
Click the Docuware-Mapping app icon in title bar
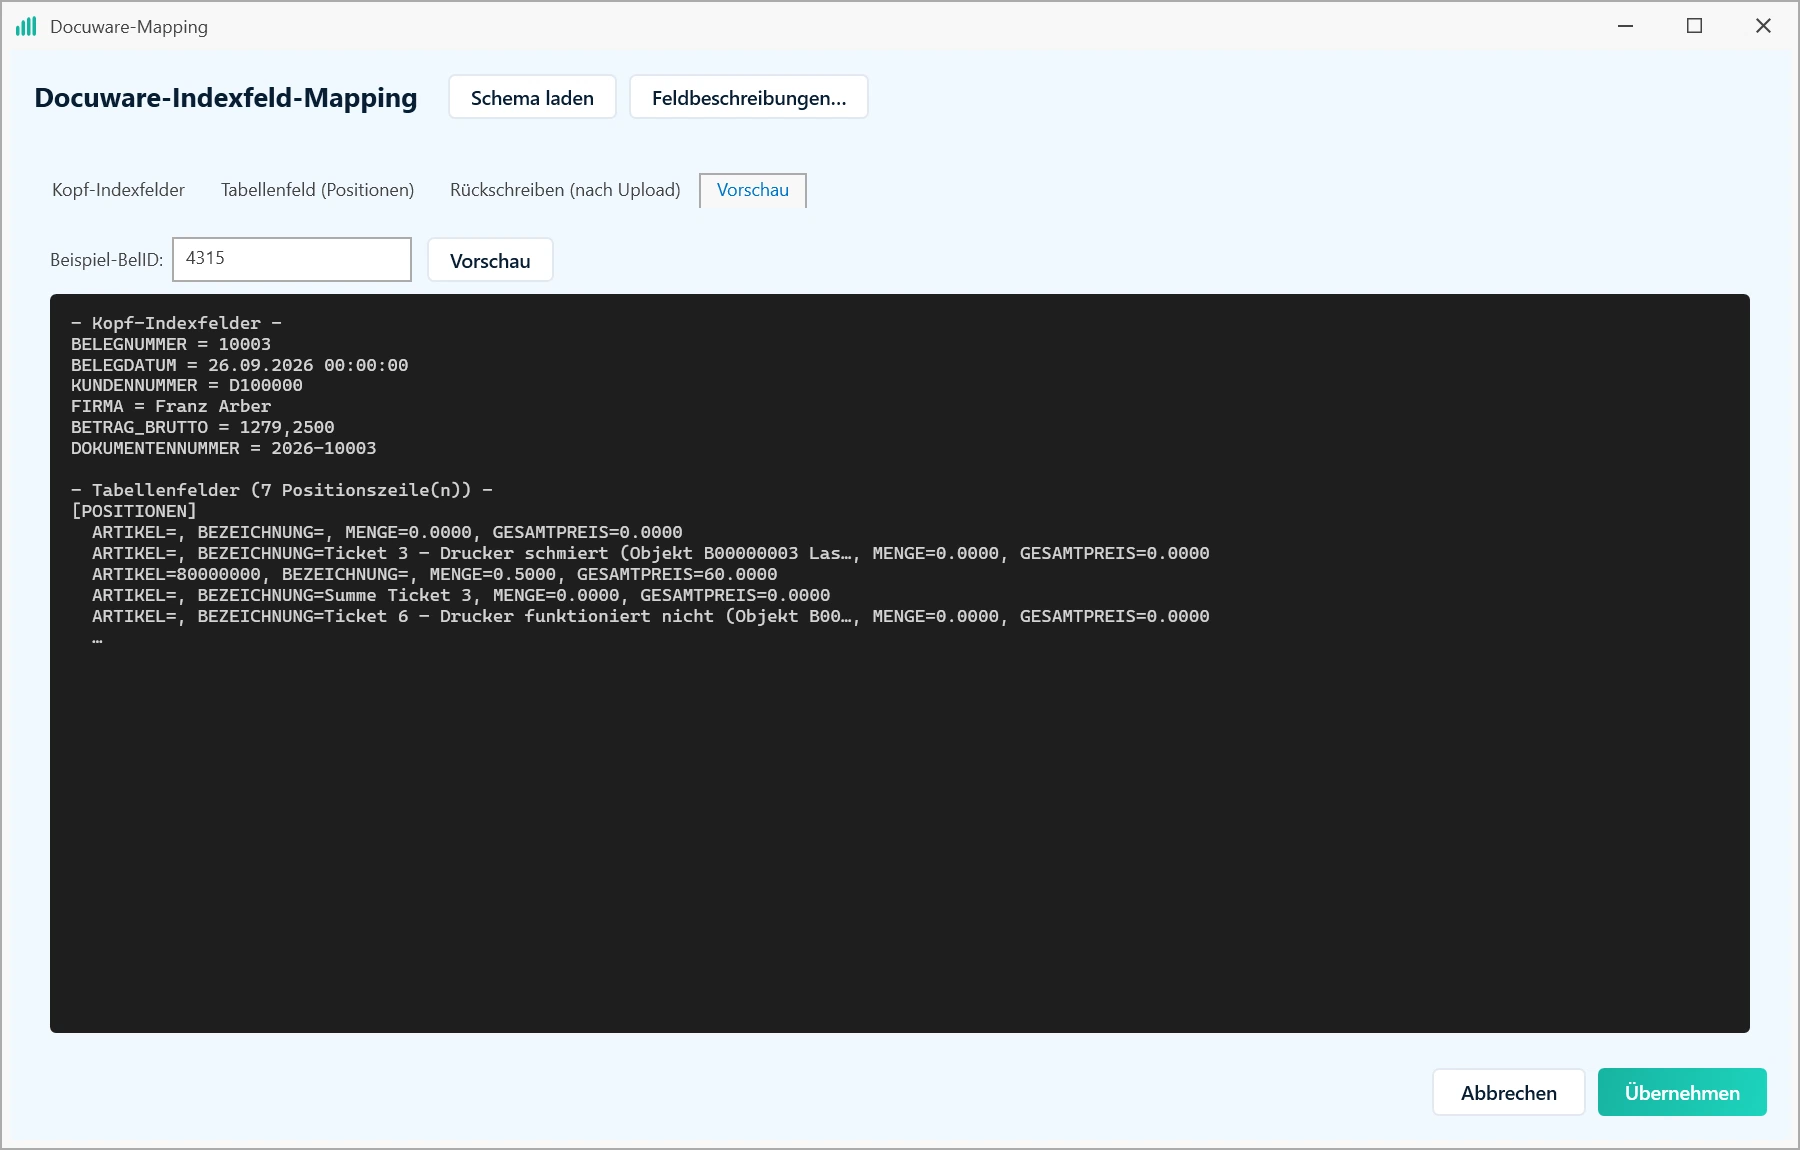[x=26, y=26]
